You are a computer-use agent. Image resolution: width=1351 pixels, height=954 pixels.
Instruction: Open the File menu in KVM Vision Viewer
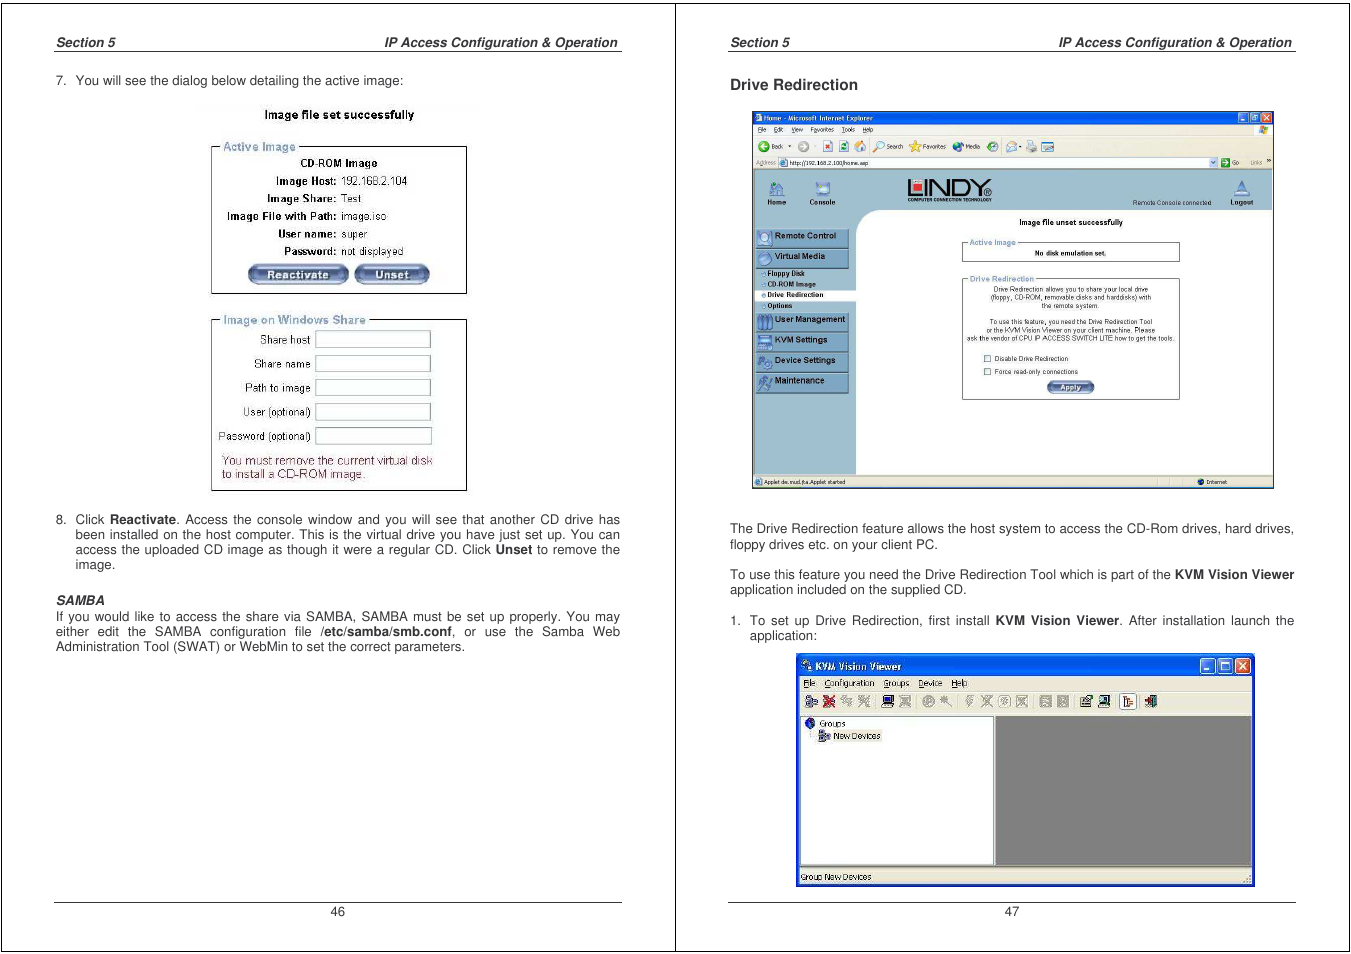pos(809,683)
